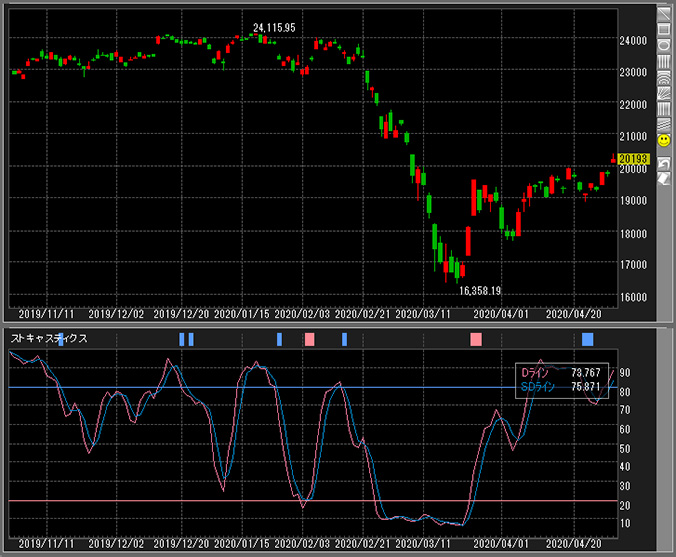Select the circle drawing tool
This screenshot has width=676, height=557.
point(664,45)
